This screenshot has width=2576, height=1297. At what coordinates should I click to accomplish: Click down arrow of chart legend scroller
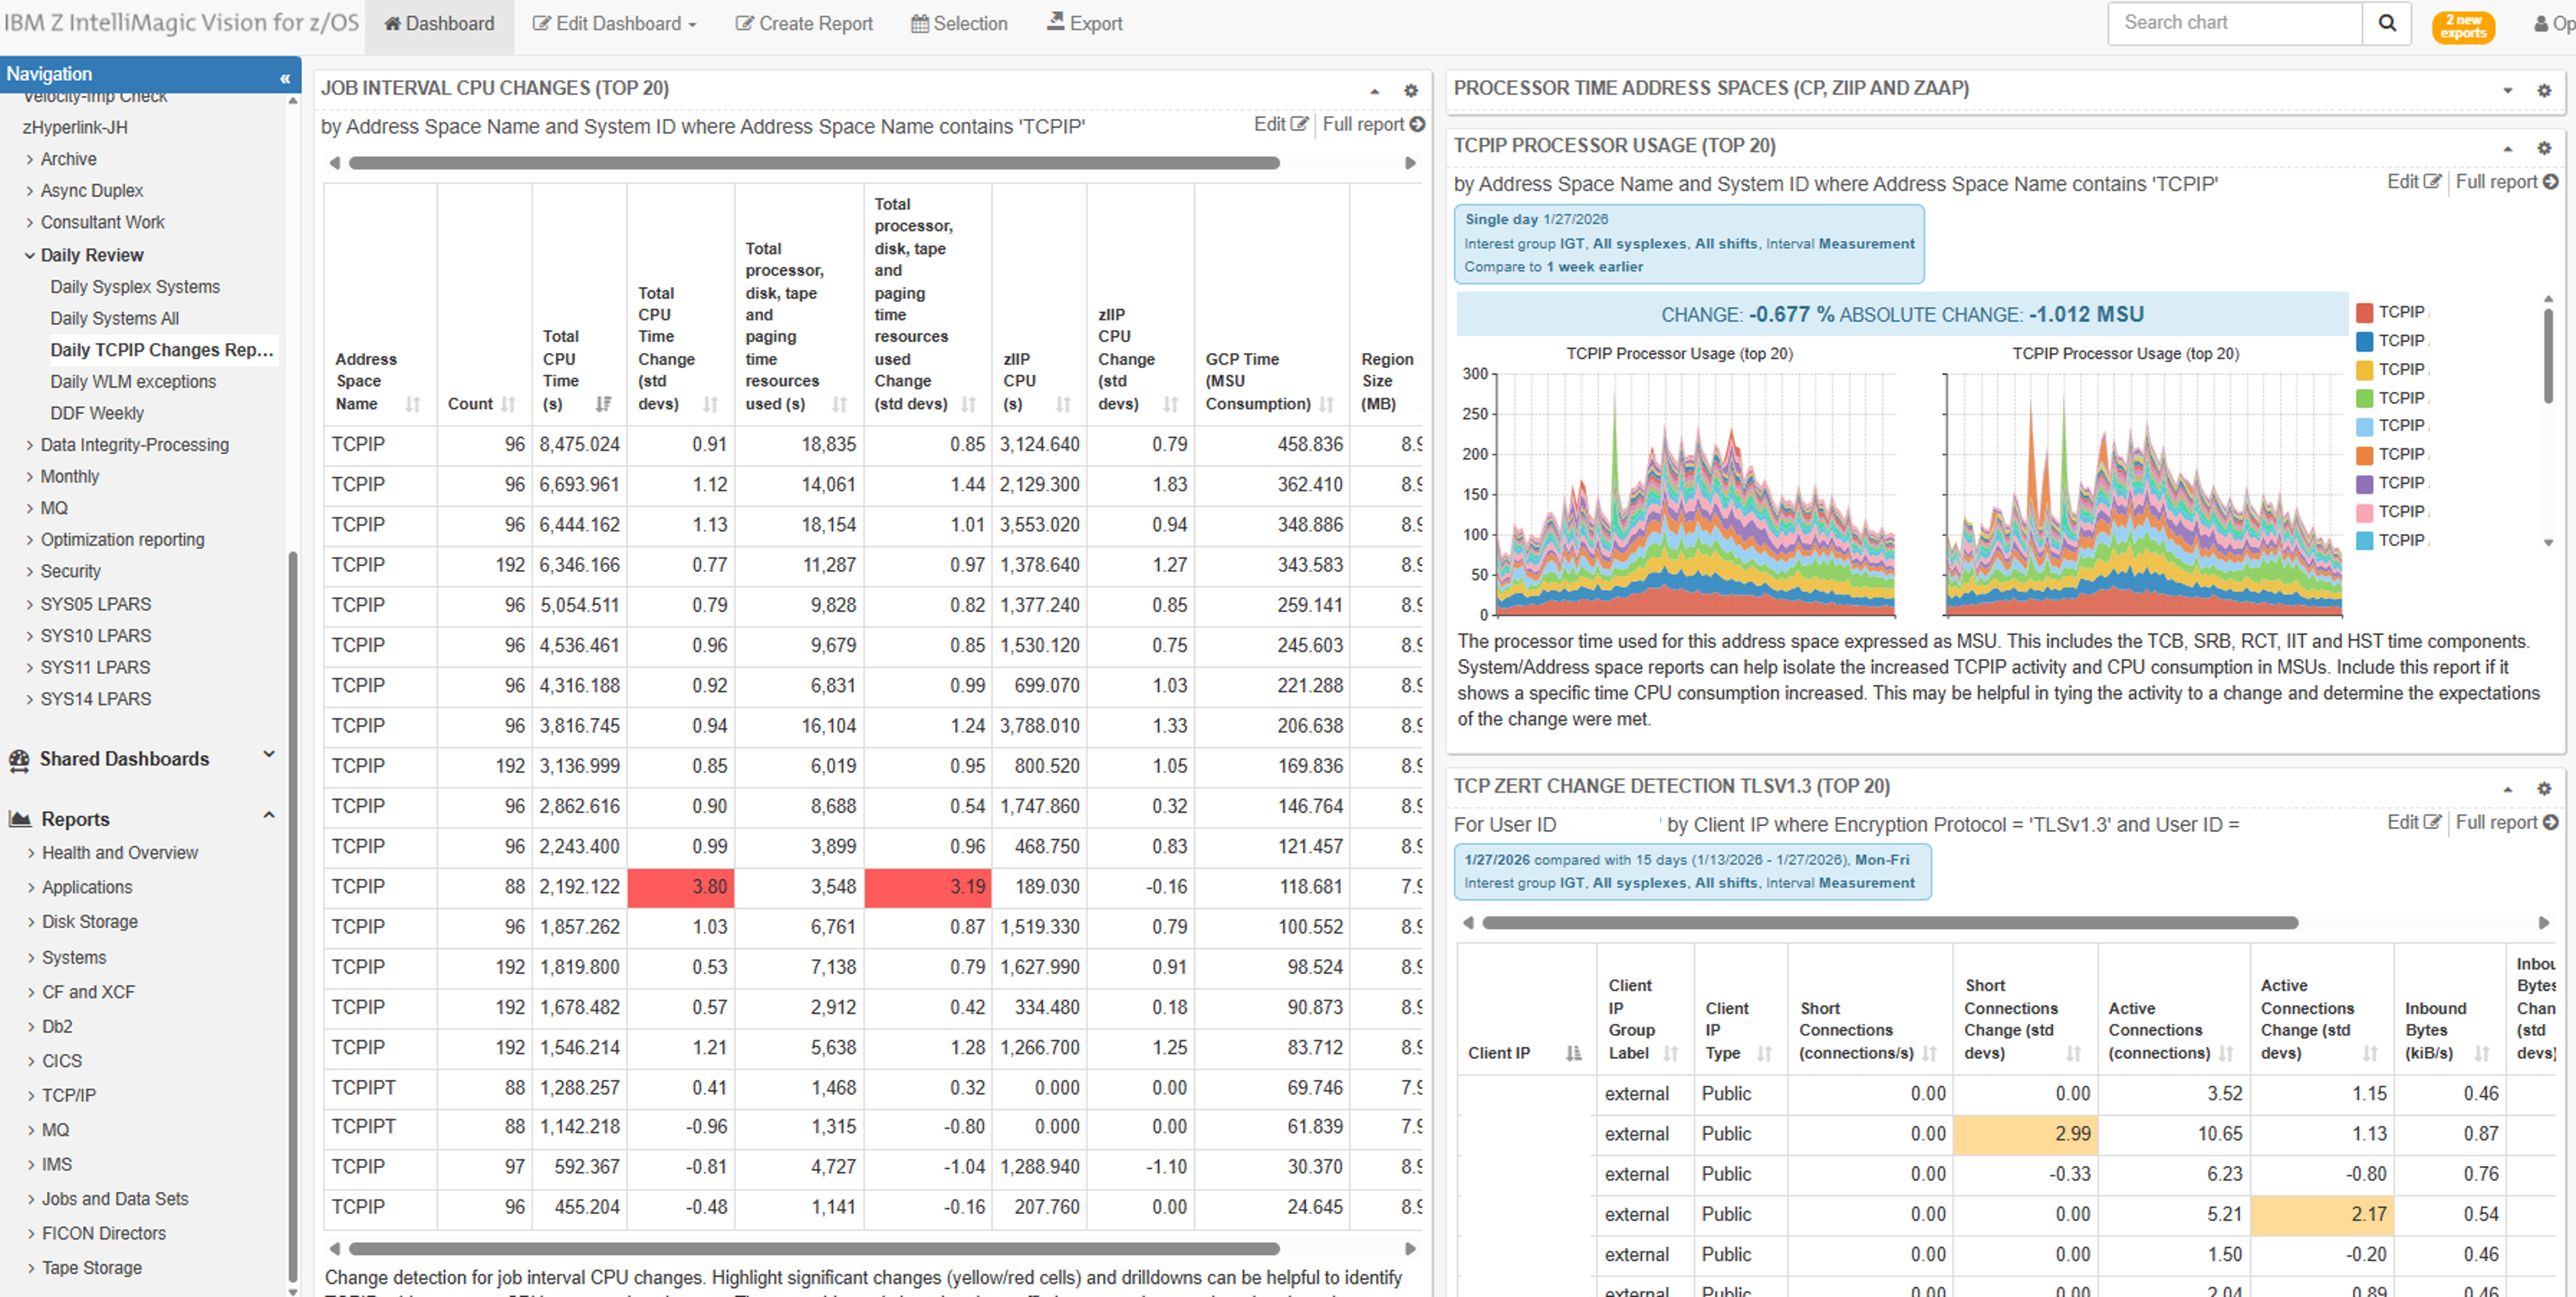[2548, 543]
